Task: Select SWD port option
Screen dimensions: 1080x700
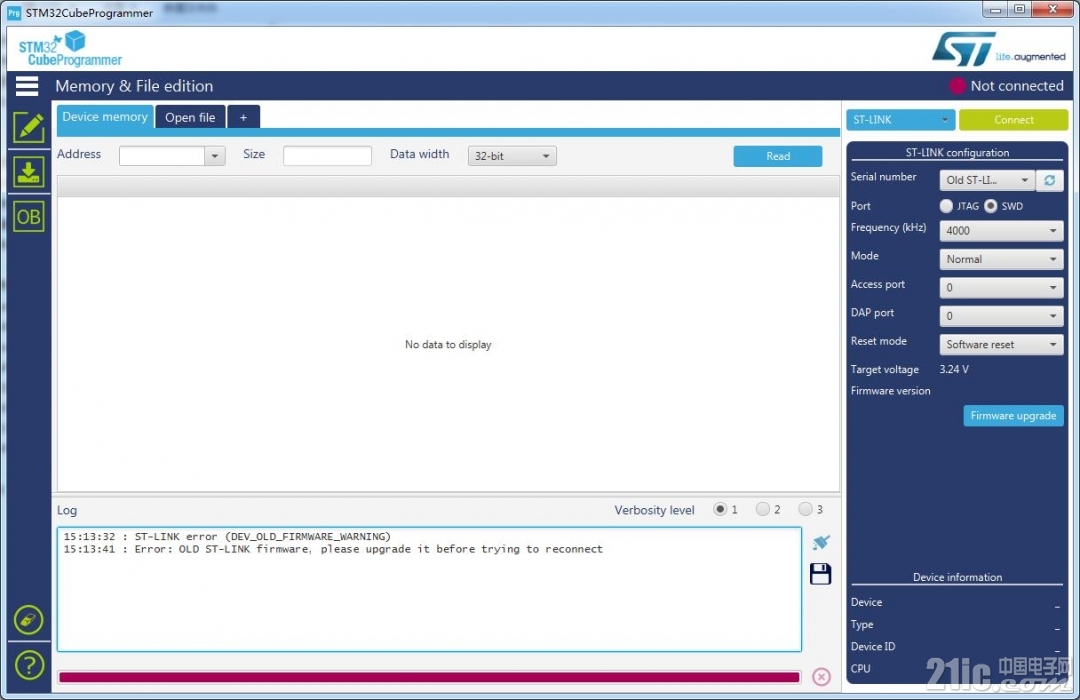Action: tap(990, 206)
